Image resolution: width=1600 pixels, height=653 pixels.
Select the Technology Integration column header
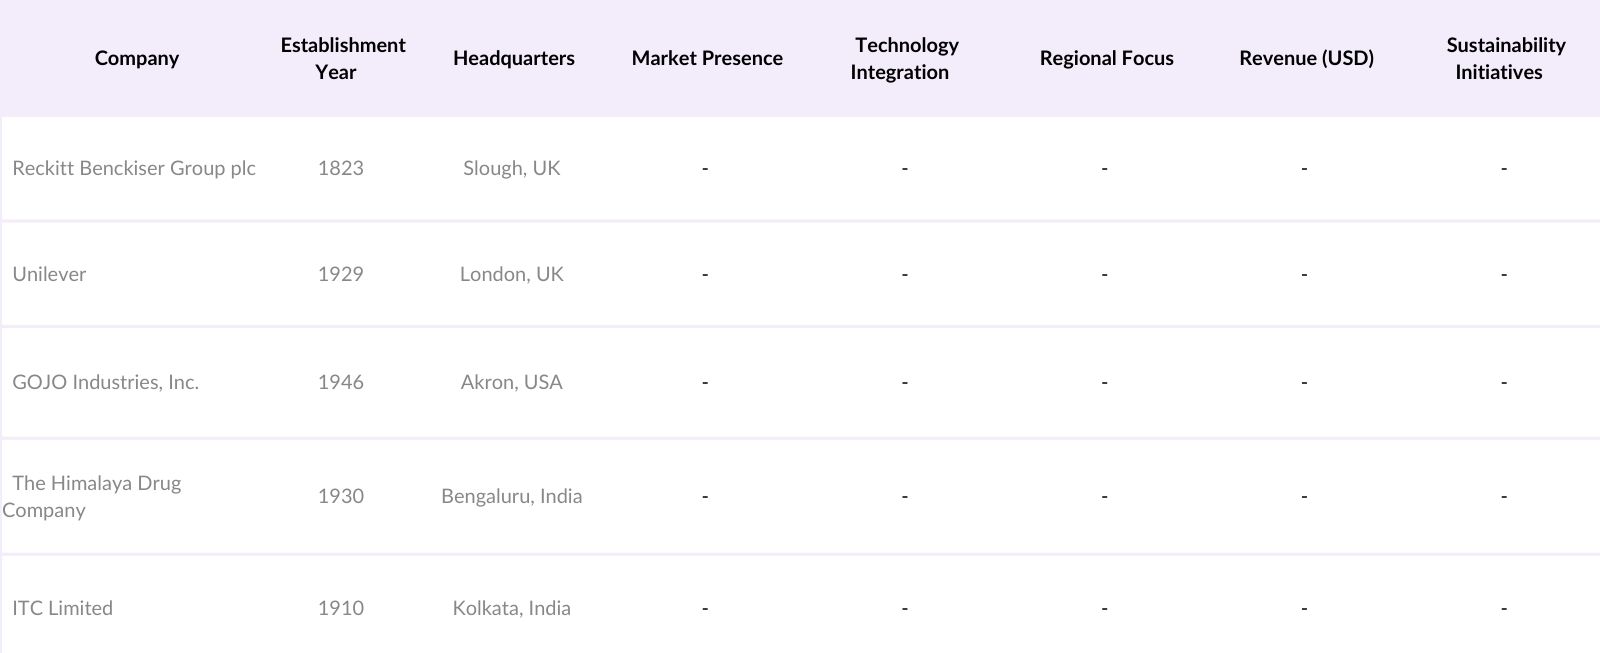(904, 58)
